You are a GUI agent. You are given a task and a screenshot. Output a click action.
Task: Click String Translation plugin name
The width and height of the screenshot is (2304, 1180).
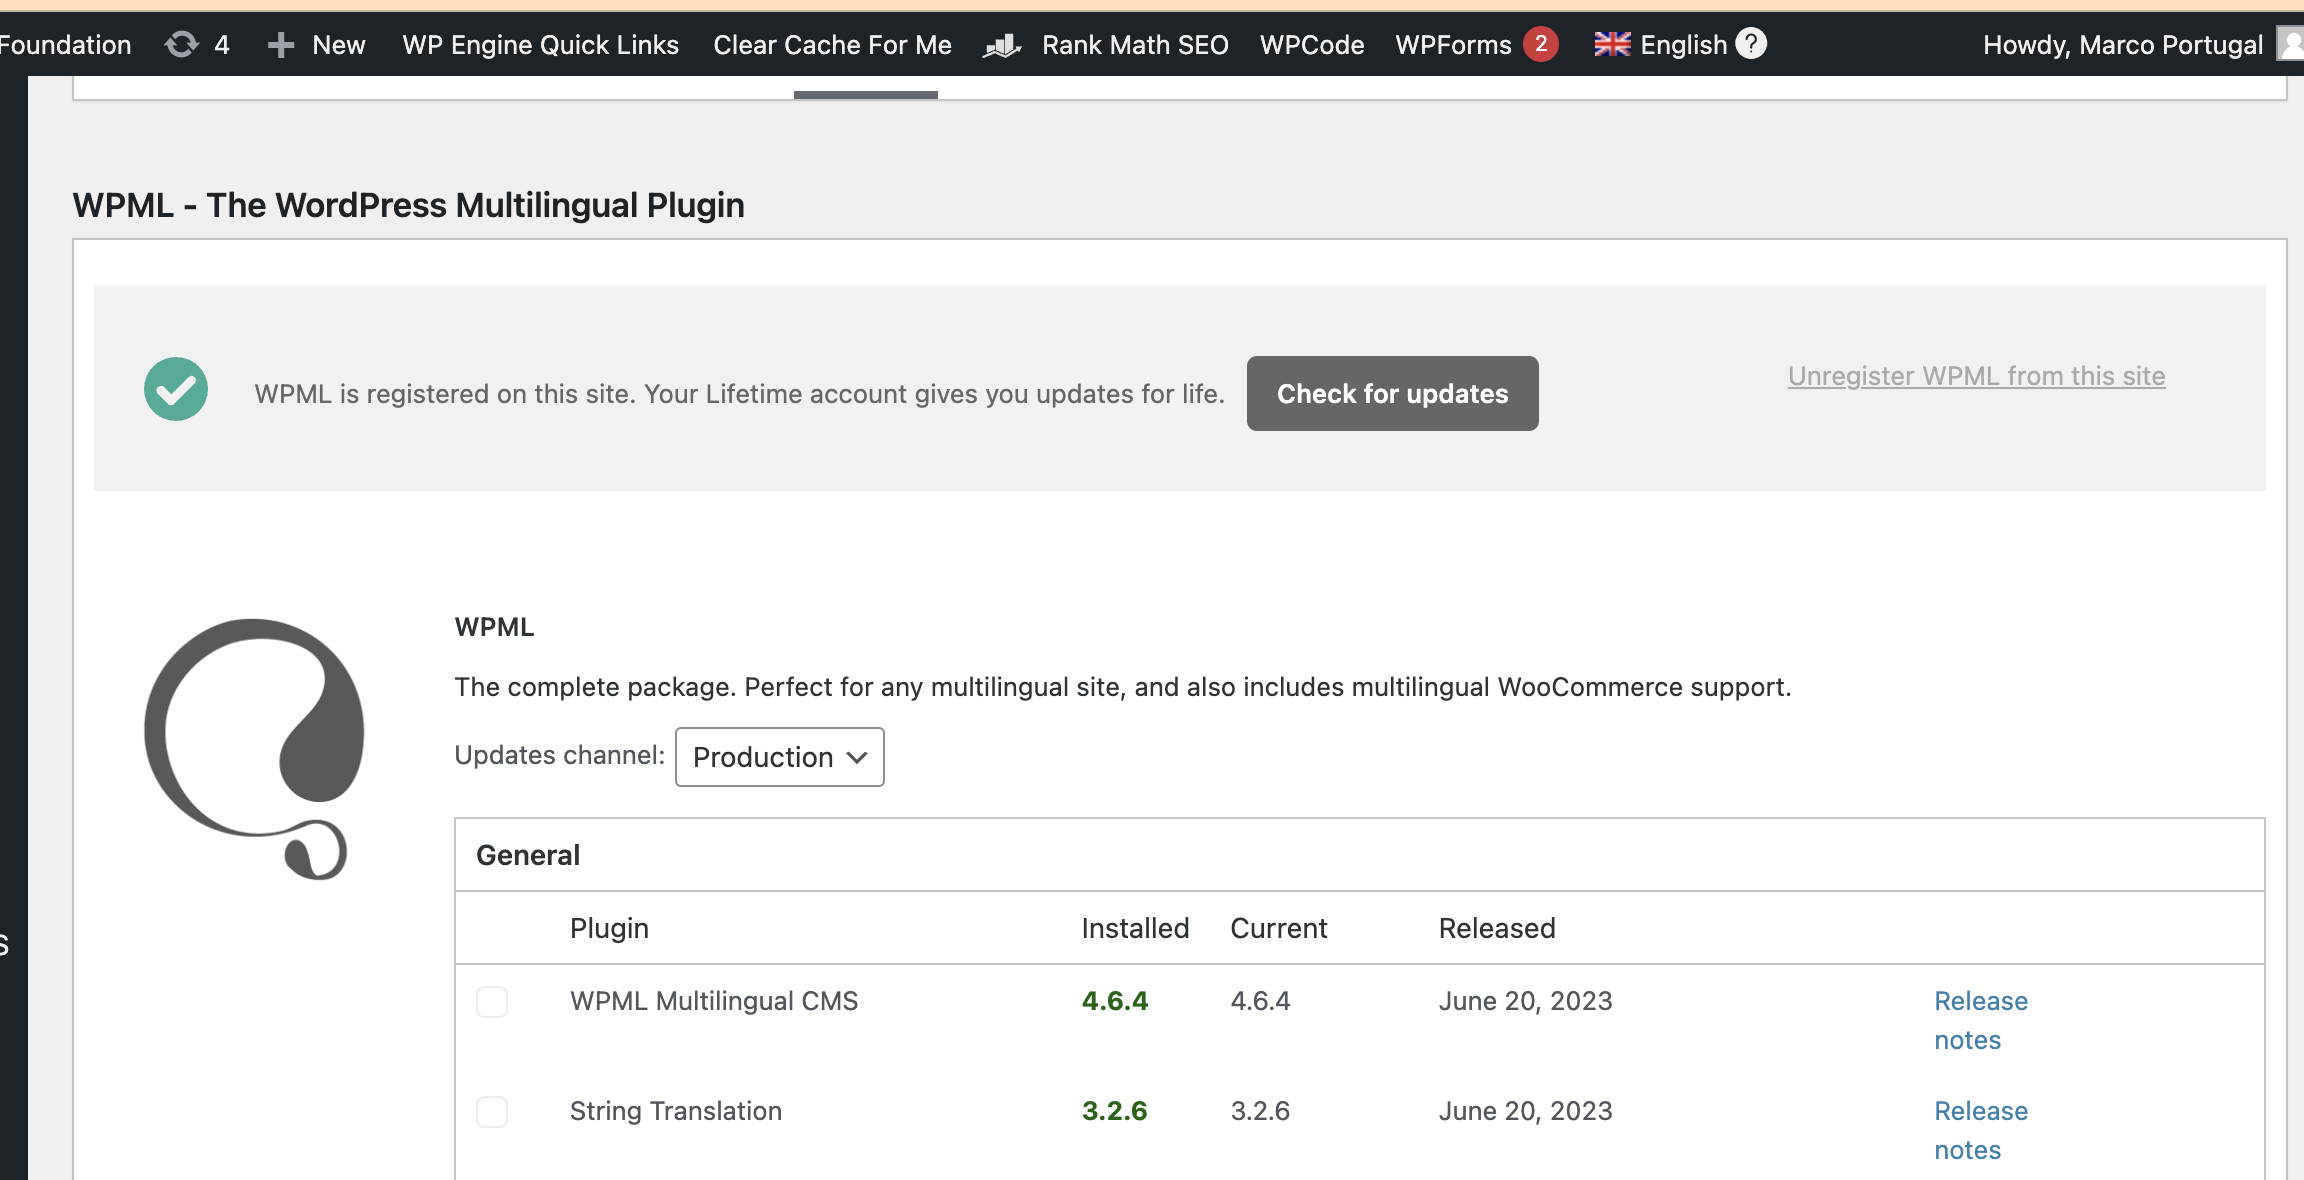(676, 1111)
